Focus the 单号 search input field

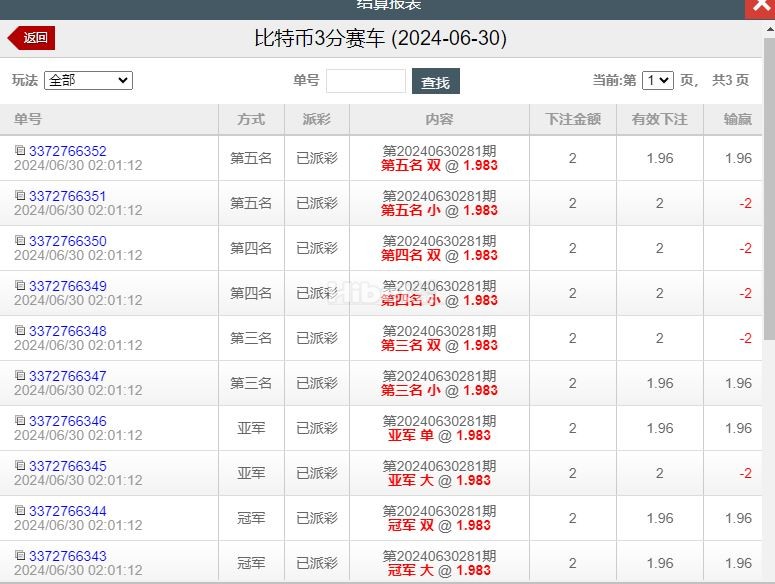tap(366, 81)
